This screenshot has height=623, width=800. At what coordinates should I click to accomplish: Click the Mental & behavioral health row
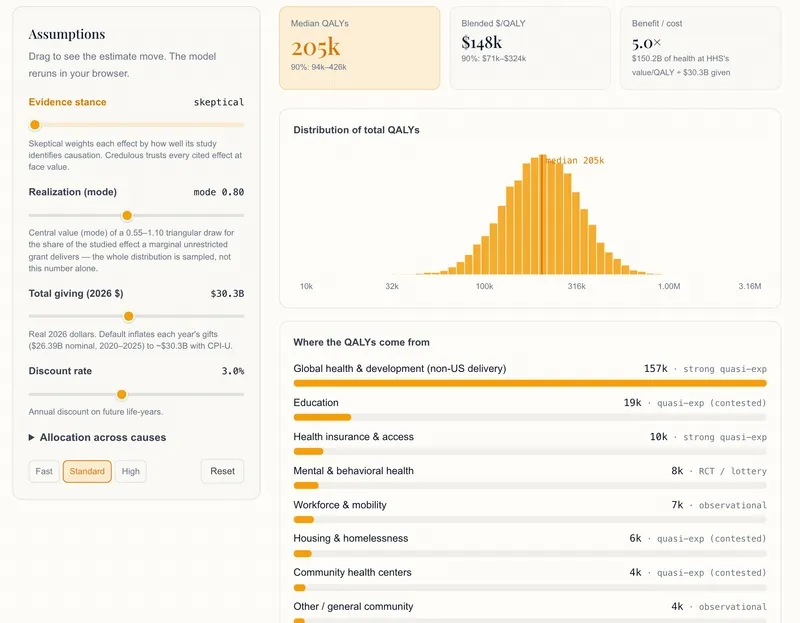[x=530, y=477]
